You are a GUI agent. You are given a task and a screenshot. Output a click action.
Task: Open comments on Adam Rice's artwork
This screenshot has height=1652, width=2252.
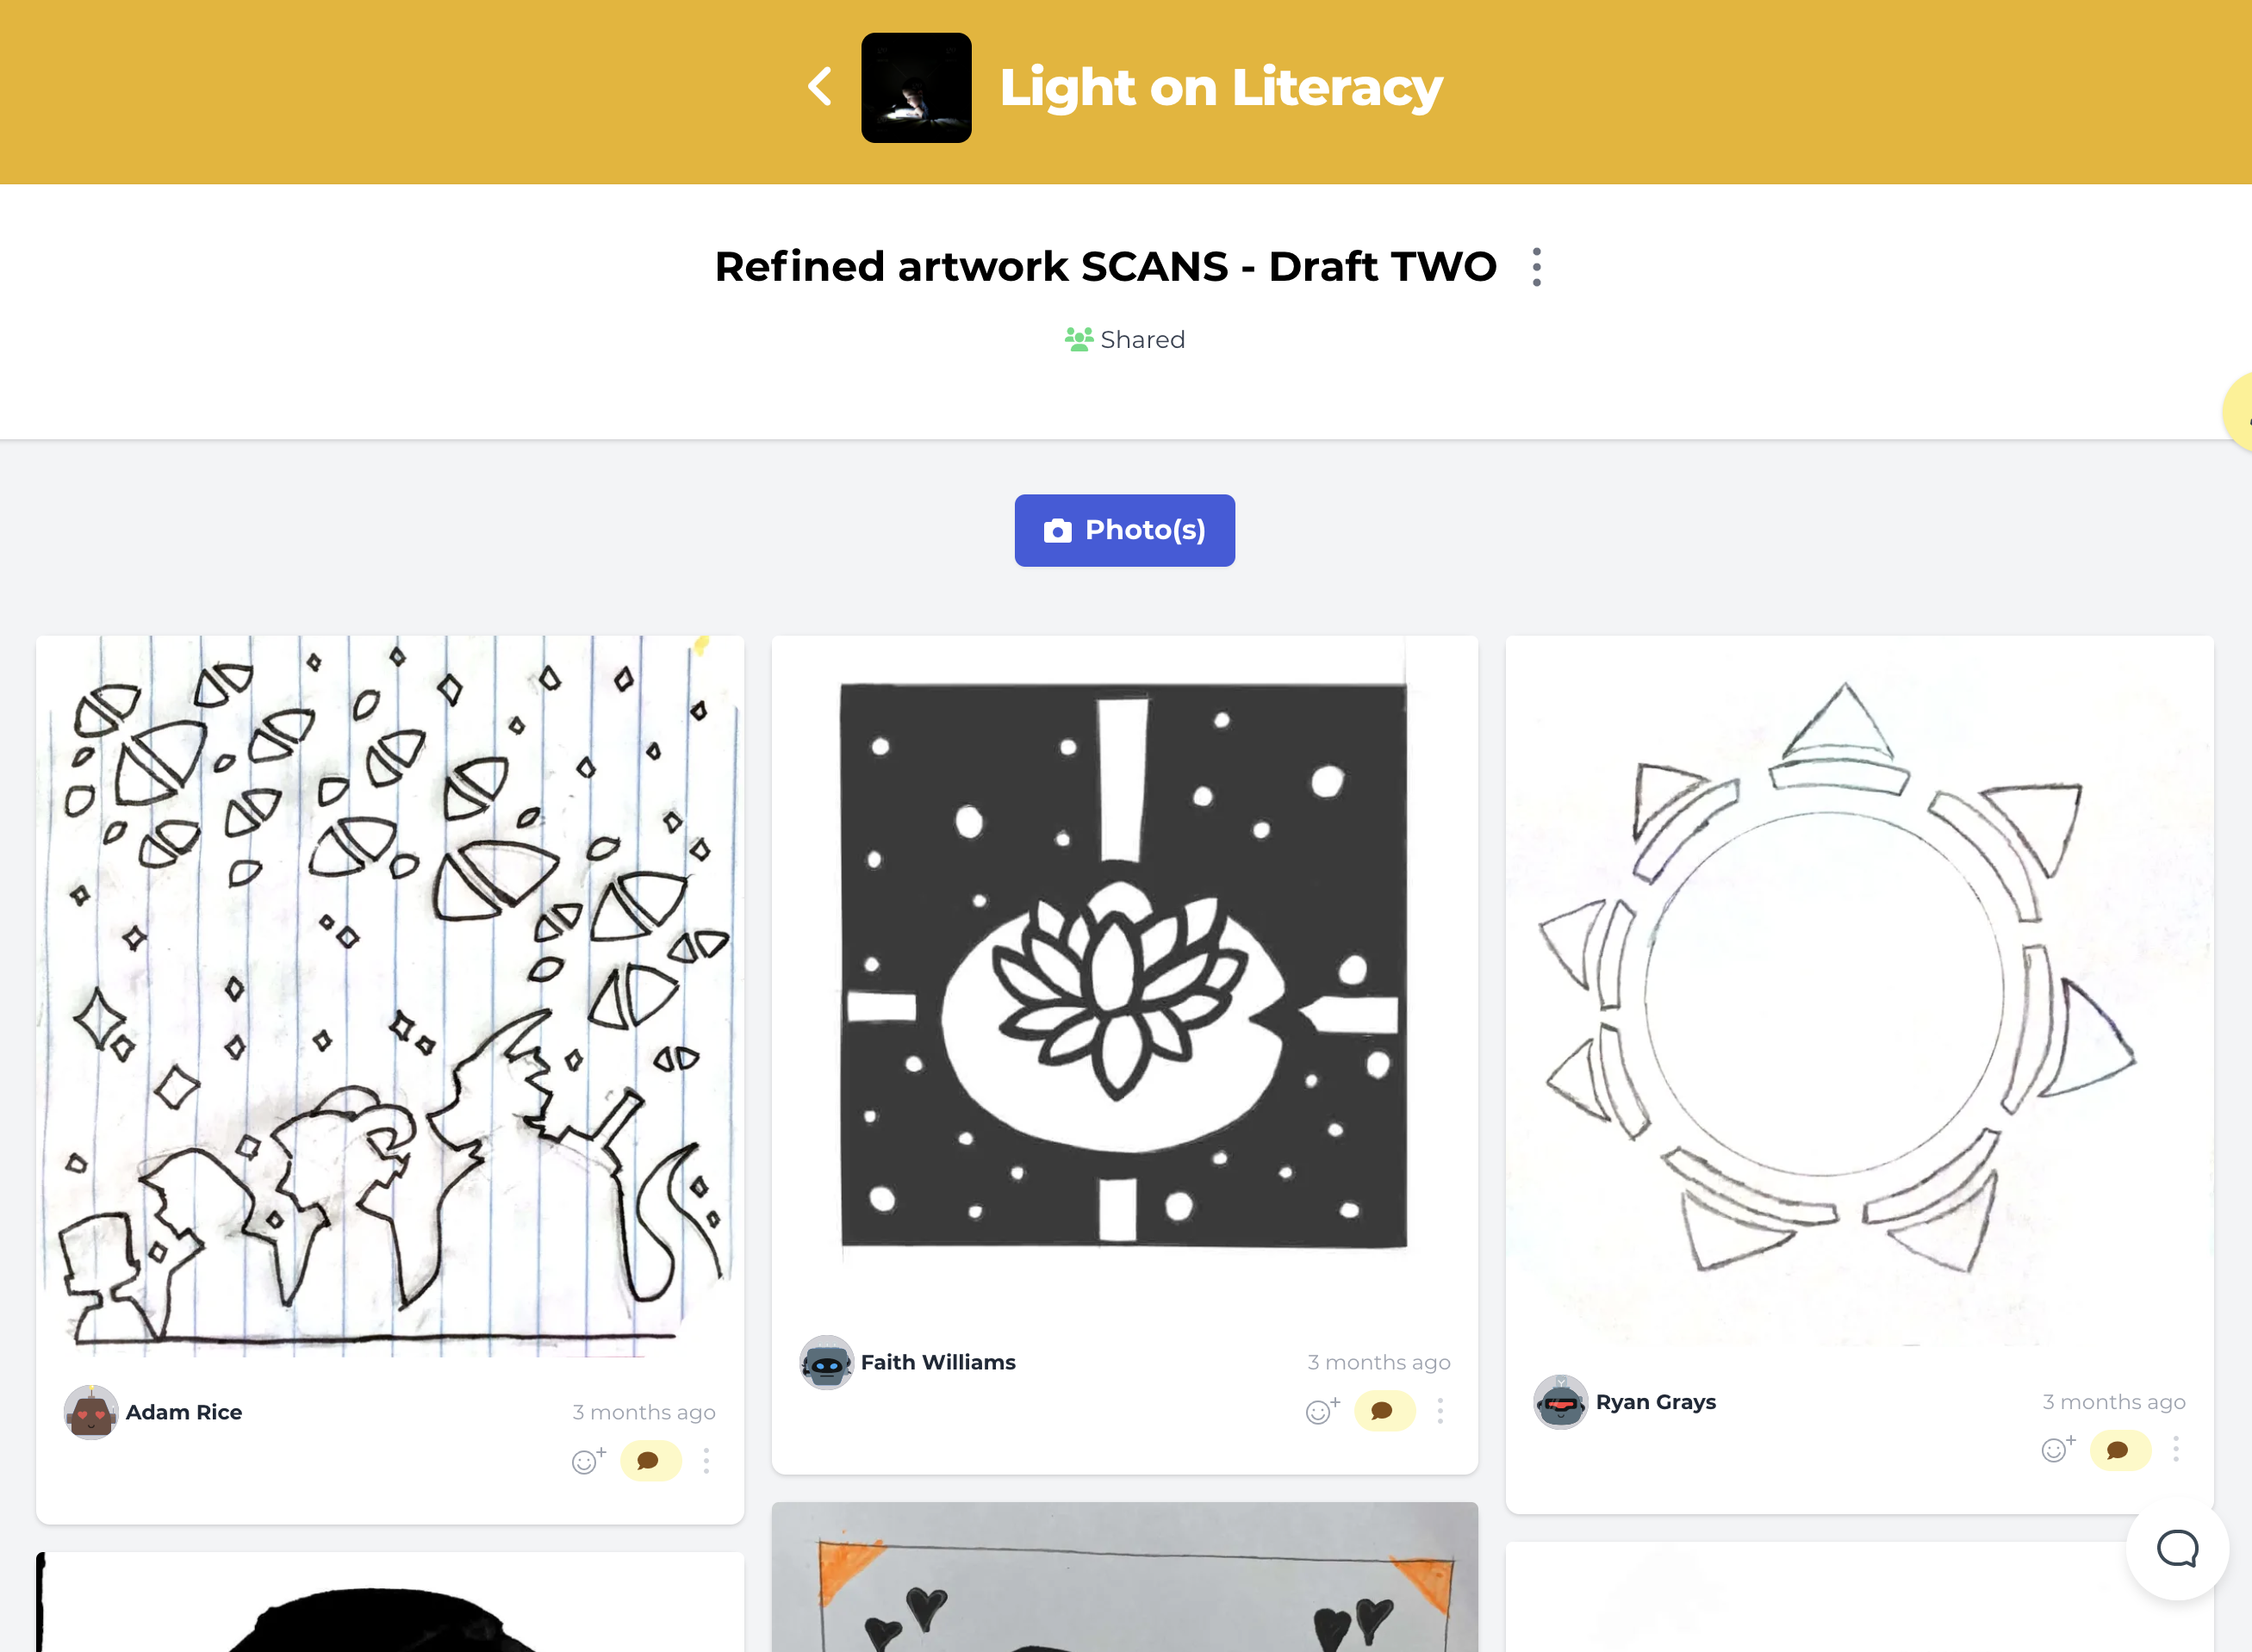pyautogui.click(x=650, y=1461)
